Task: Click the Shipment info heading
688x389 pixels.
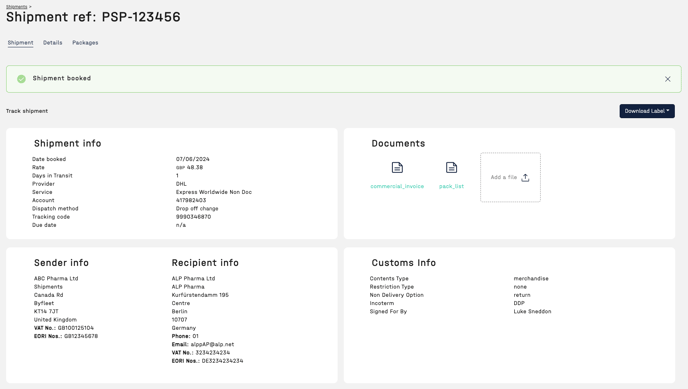Action: click(x=68, y=143)
